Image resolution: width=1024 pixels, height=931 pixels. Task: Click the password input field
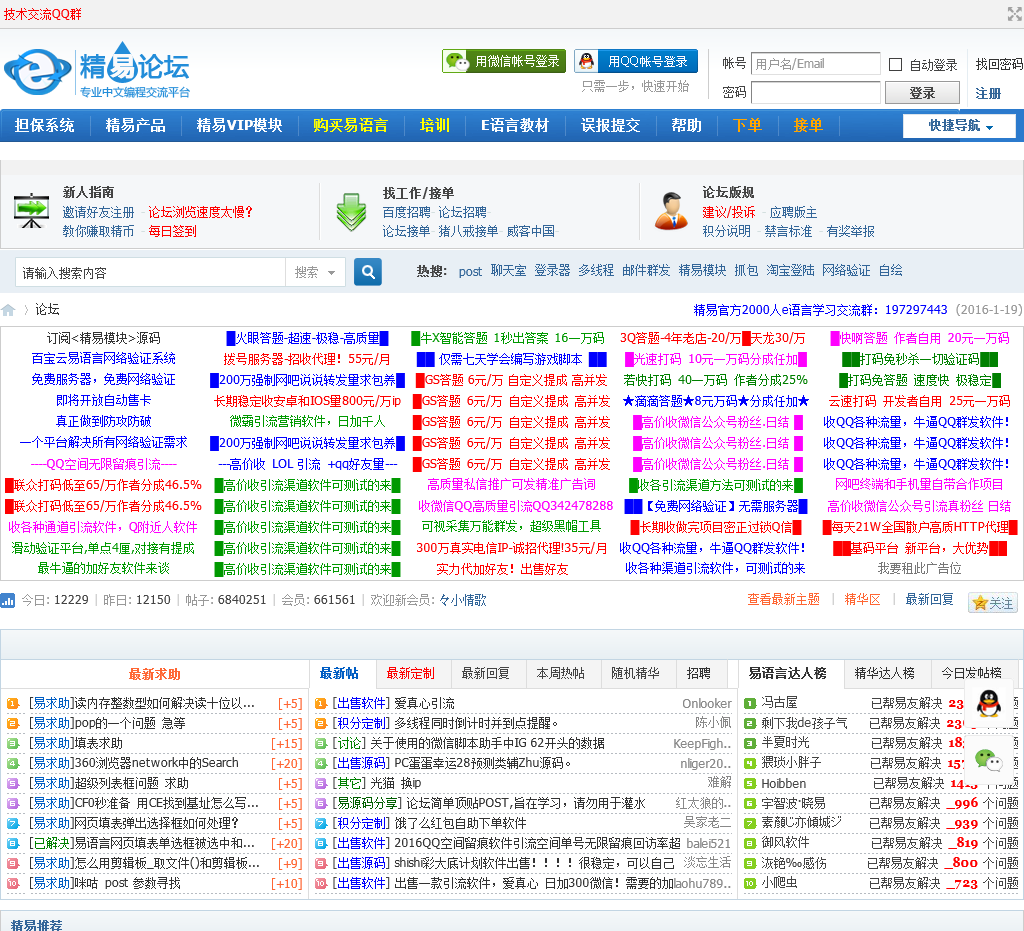pyautogui.click(x=815, y=93)
